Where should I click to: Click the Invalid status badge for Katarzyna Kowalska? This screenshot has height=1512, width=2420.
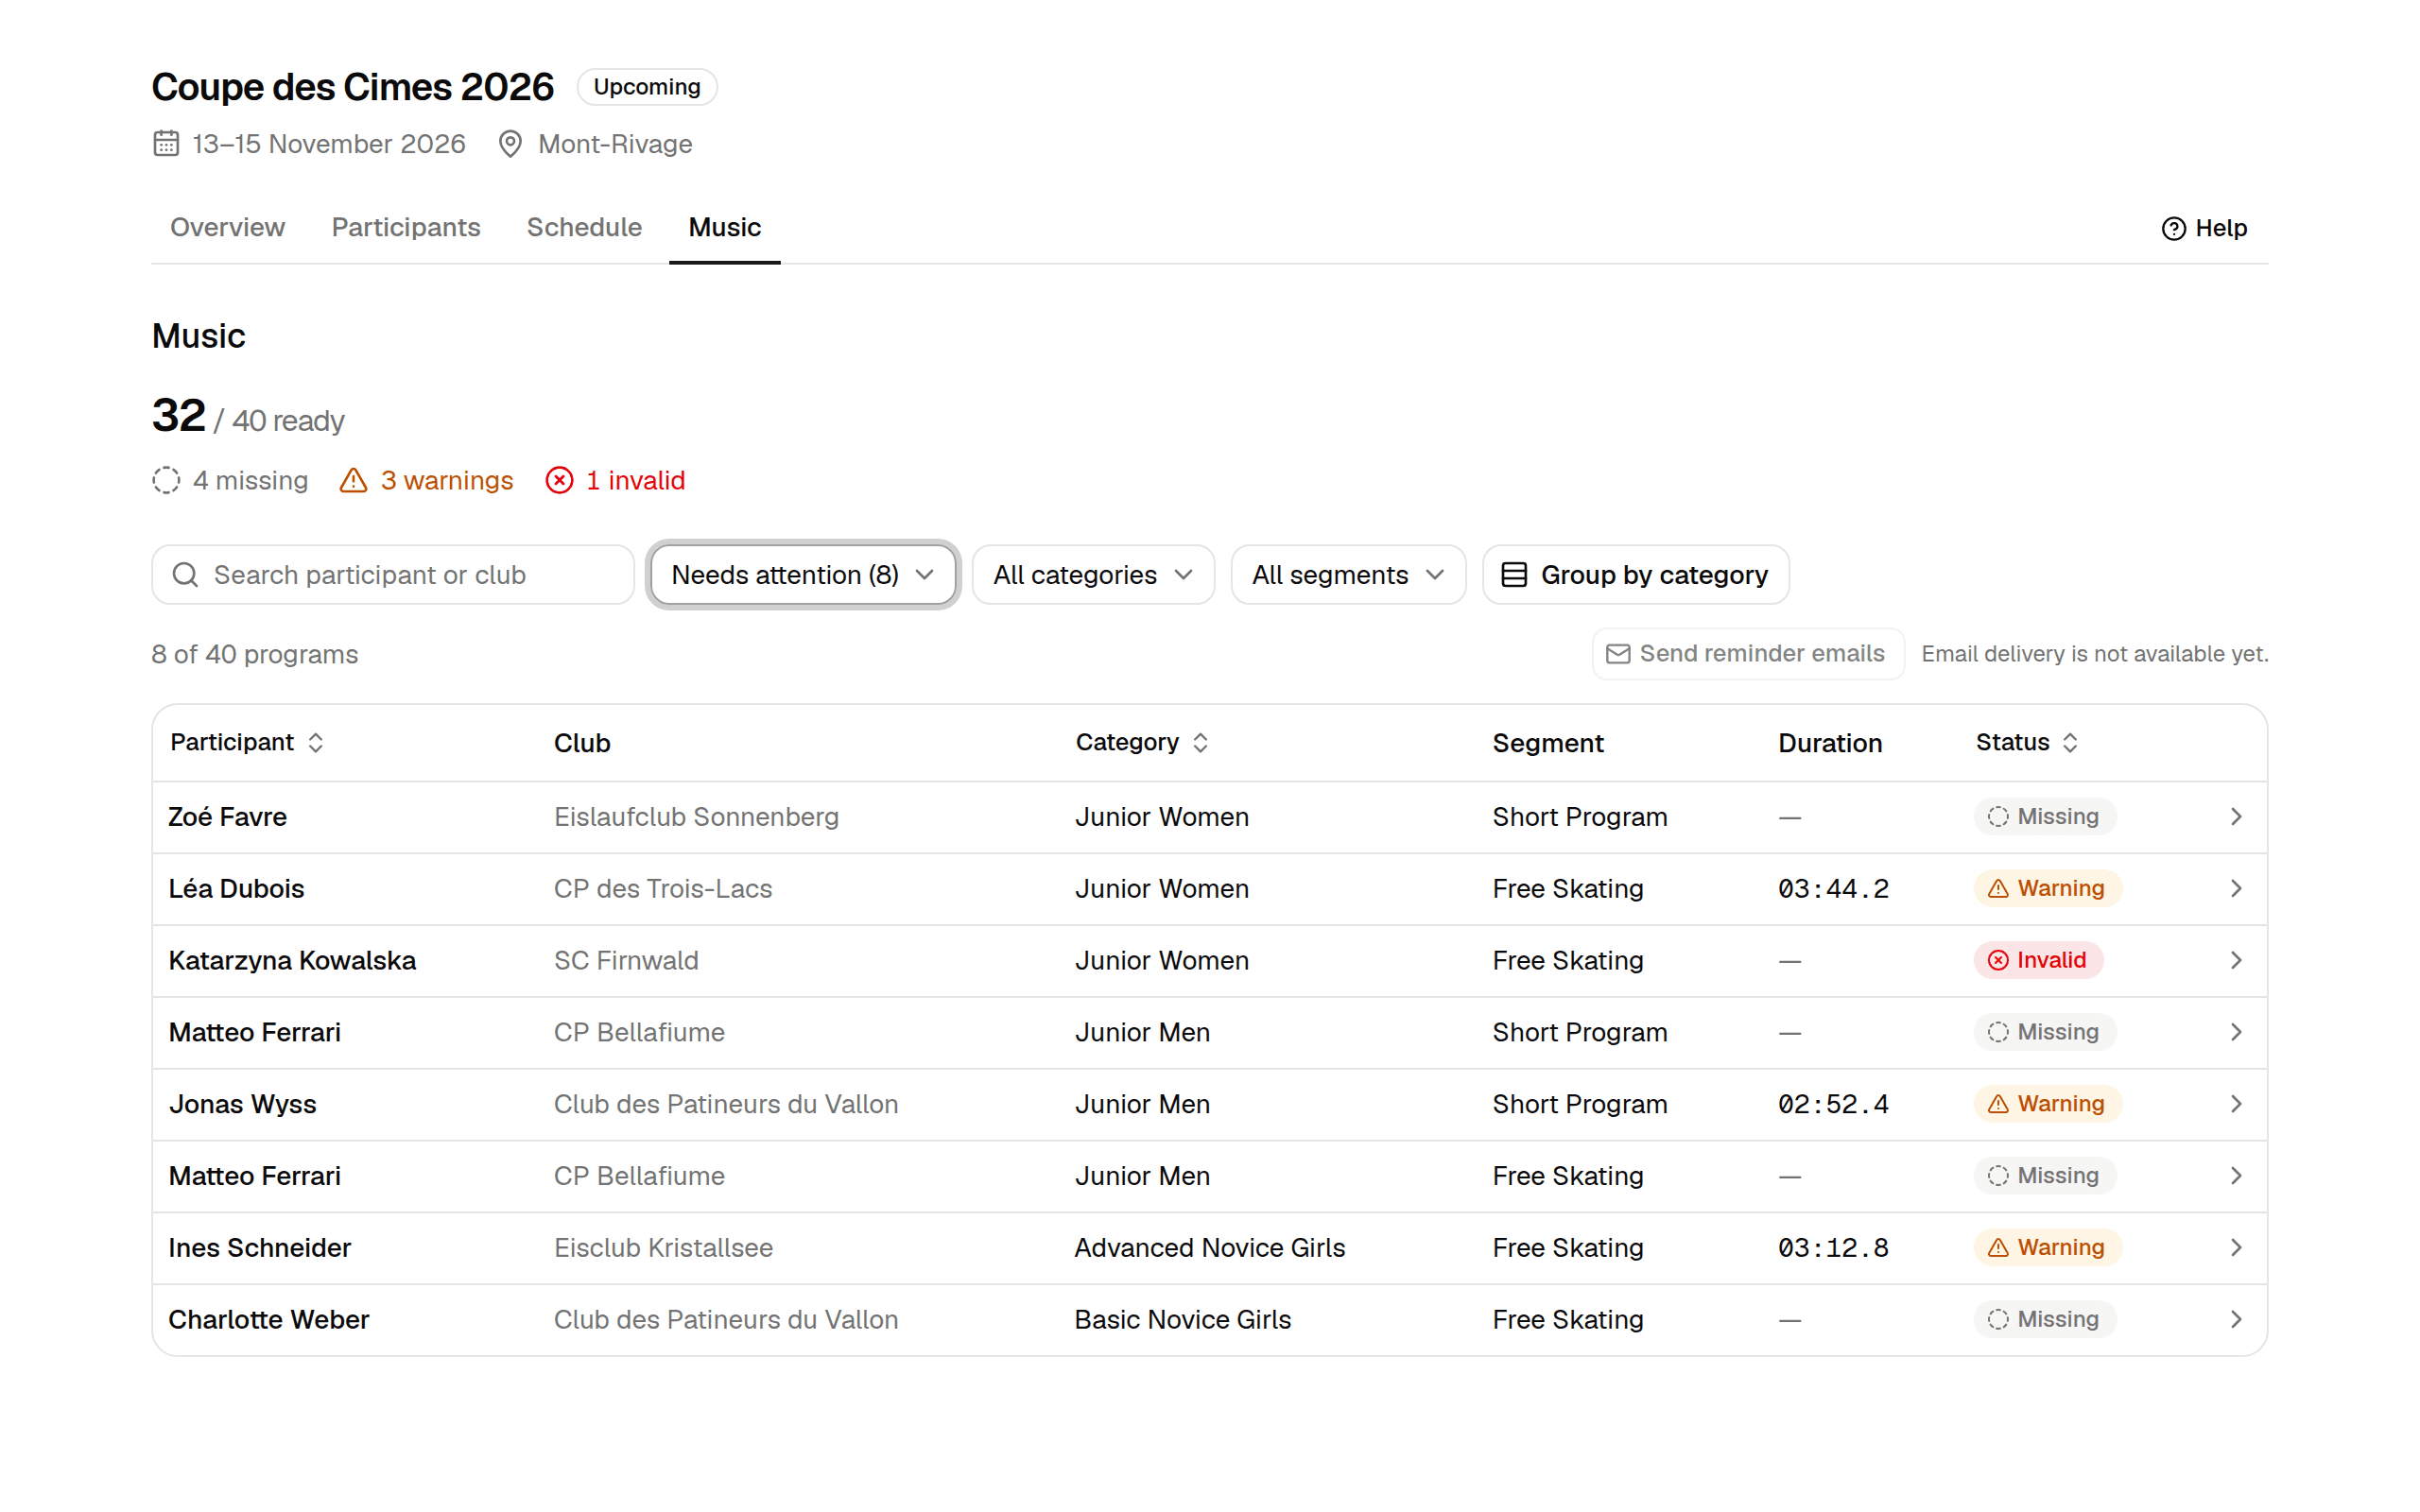[2037, 961]
